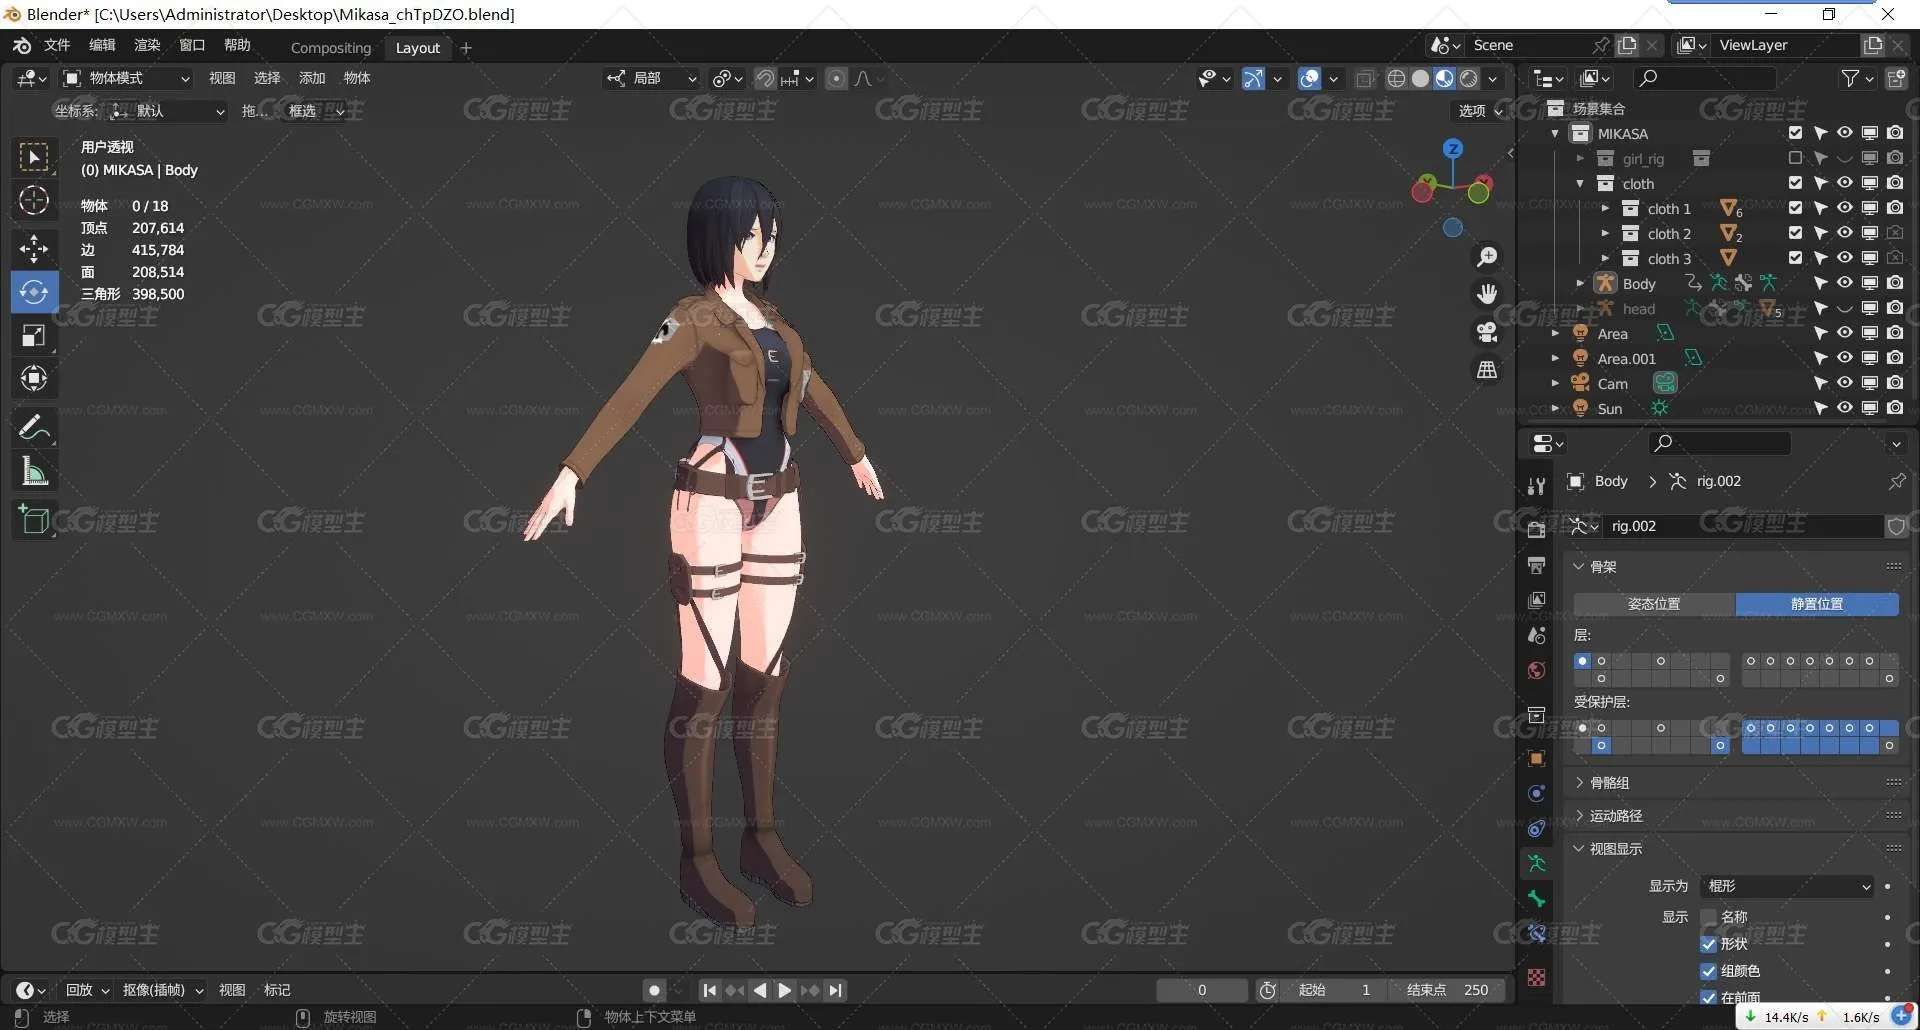The image size is (1920, 1030).
Task: Open the outliner filter dropdown
Action: pyautogui.click(x=1856, y=78)
